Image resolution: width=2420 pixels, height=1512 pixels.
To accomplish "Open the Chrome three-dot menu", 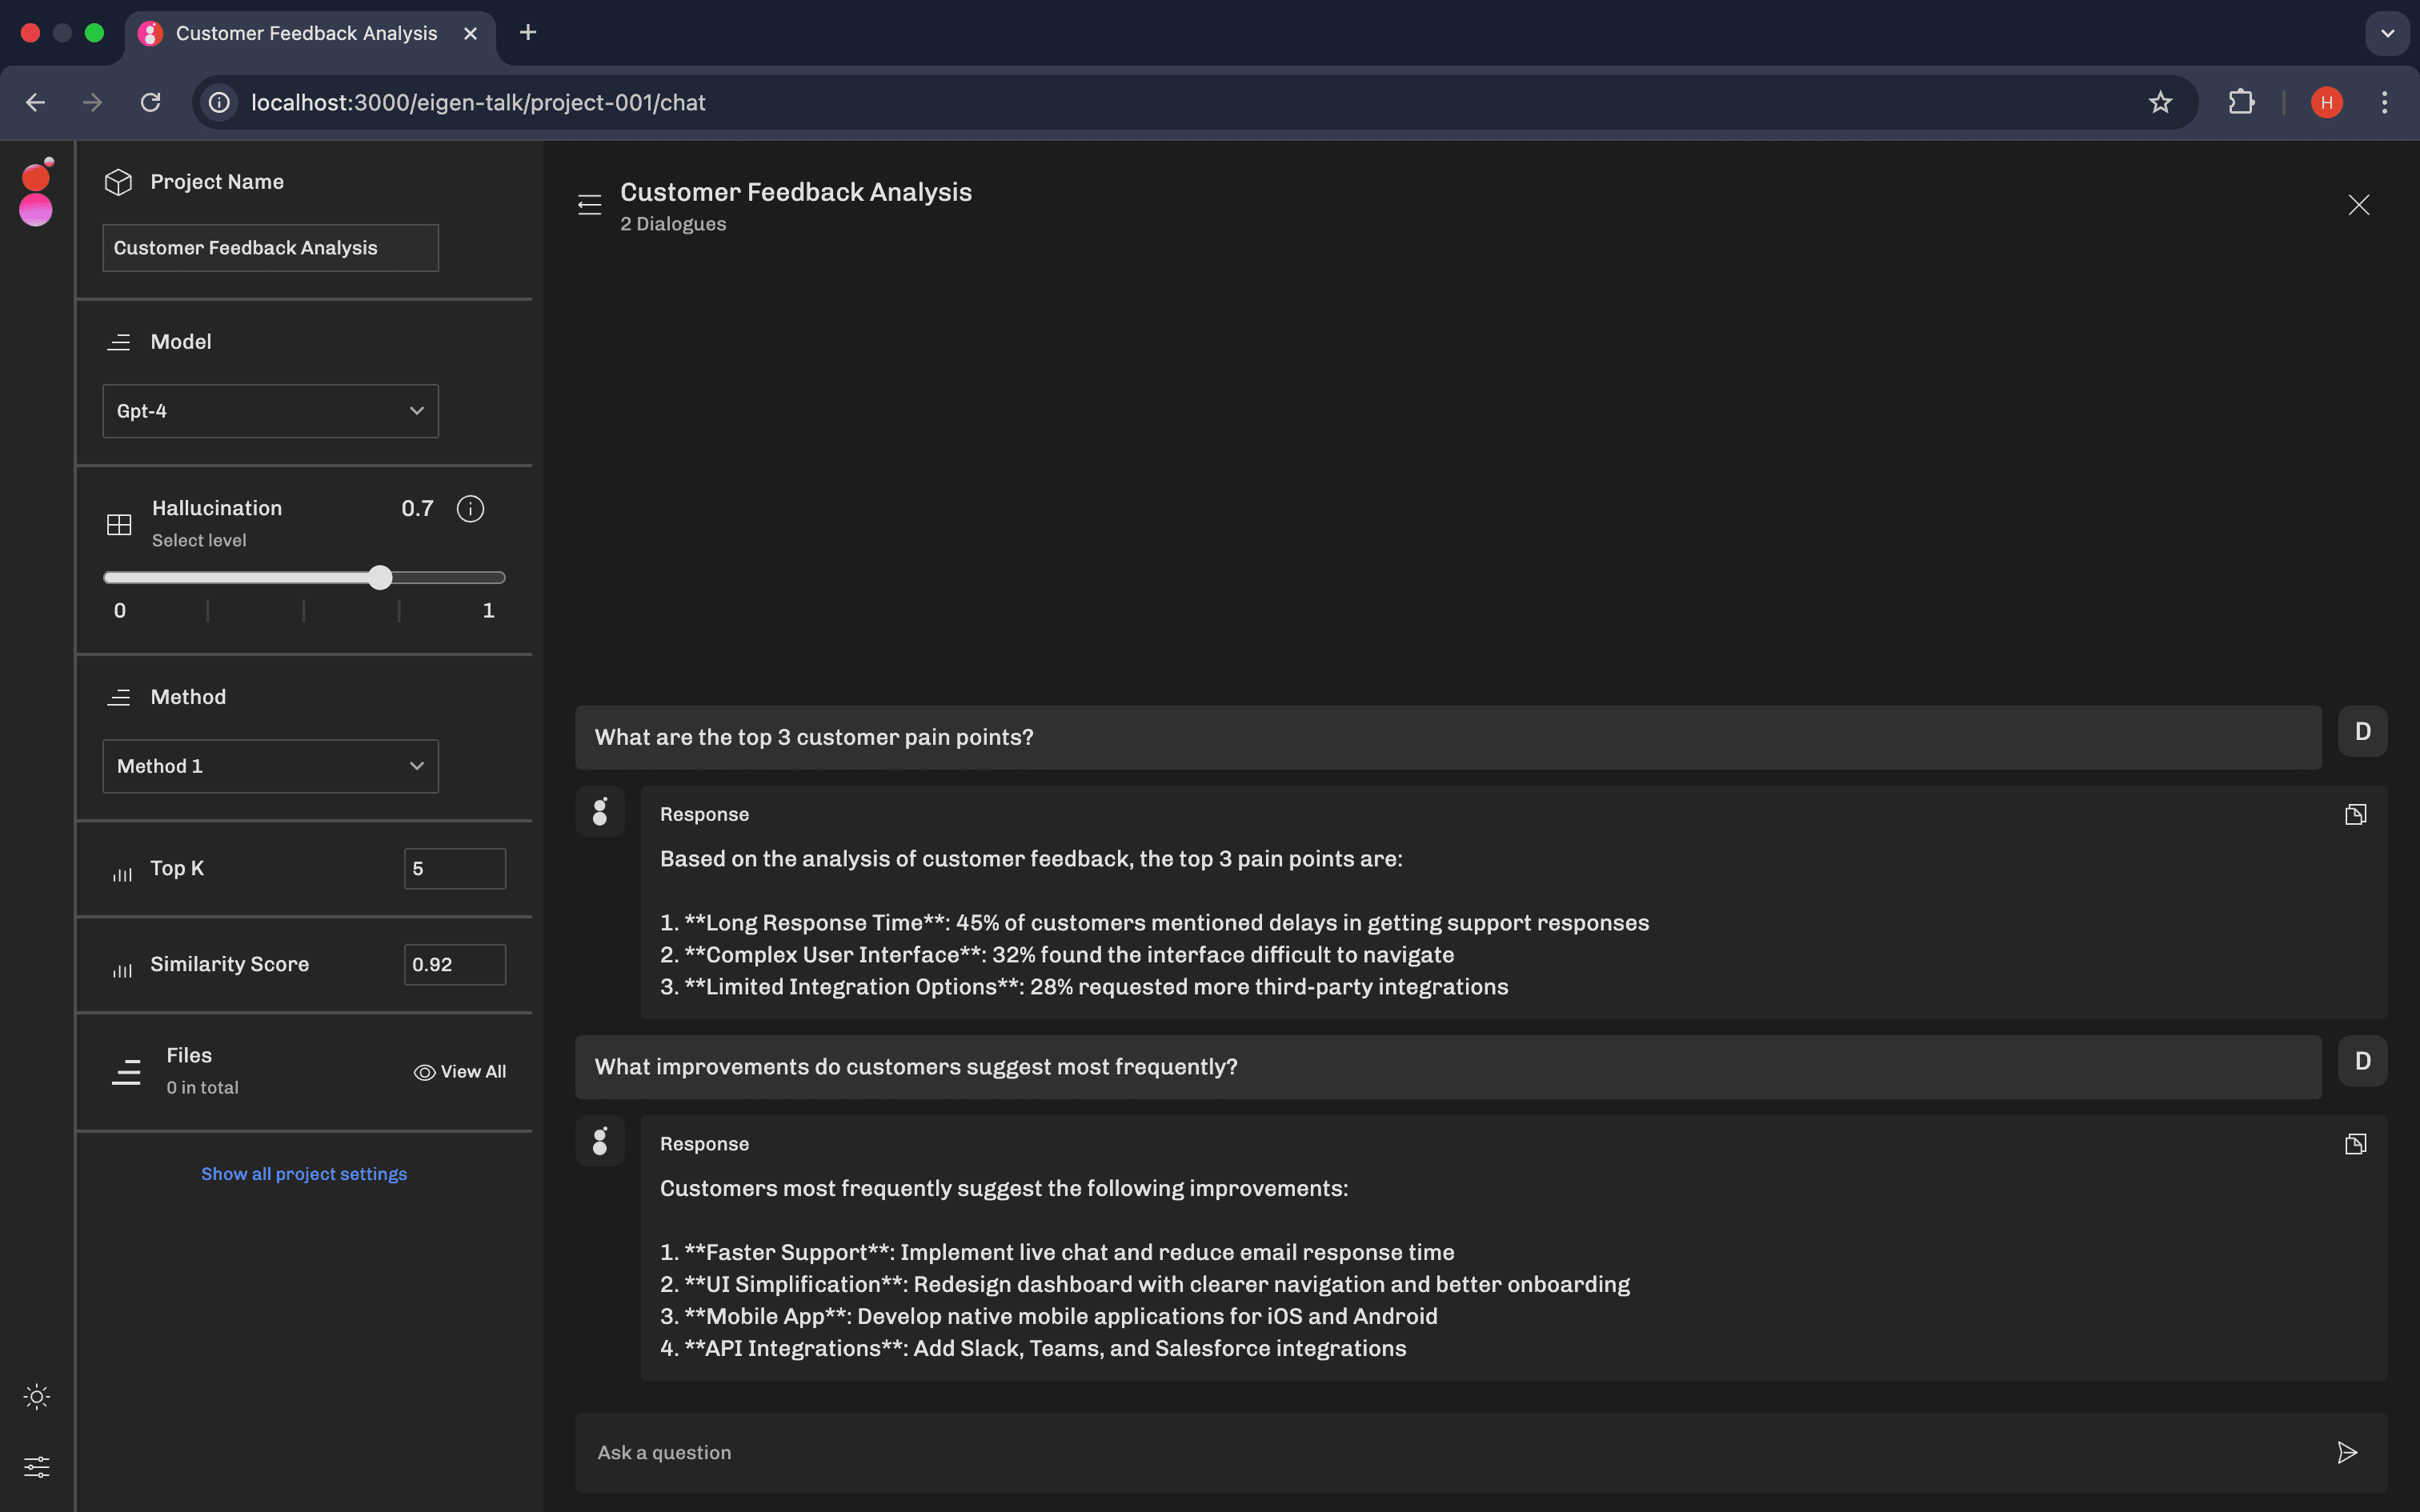I will (2385, 103).
